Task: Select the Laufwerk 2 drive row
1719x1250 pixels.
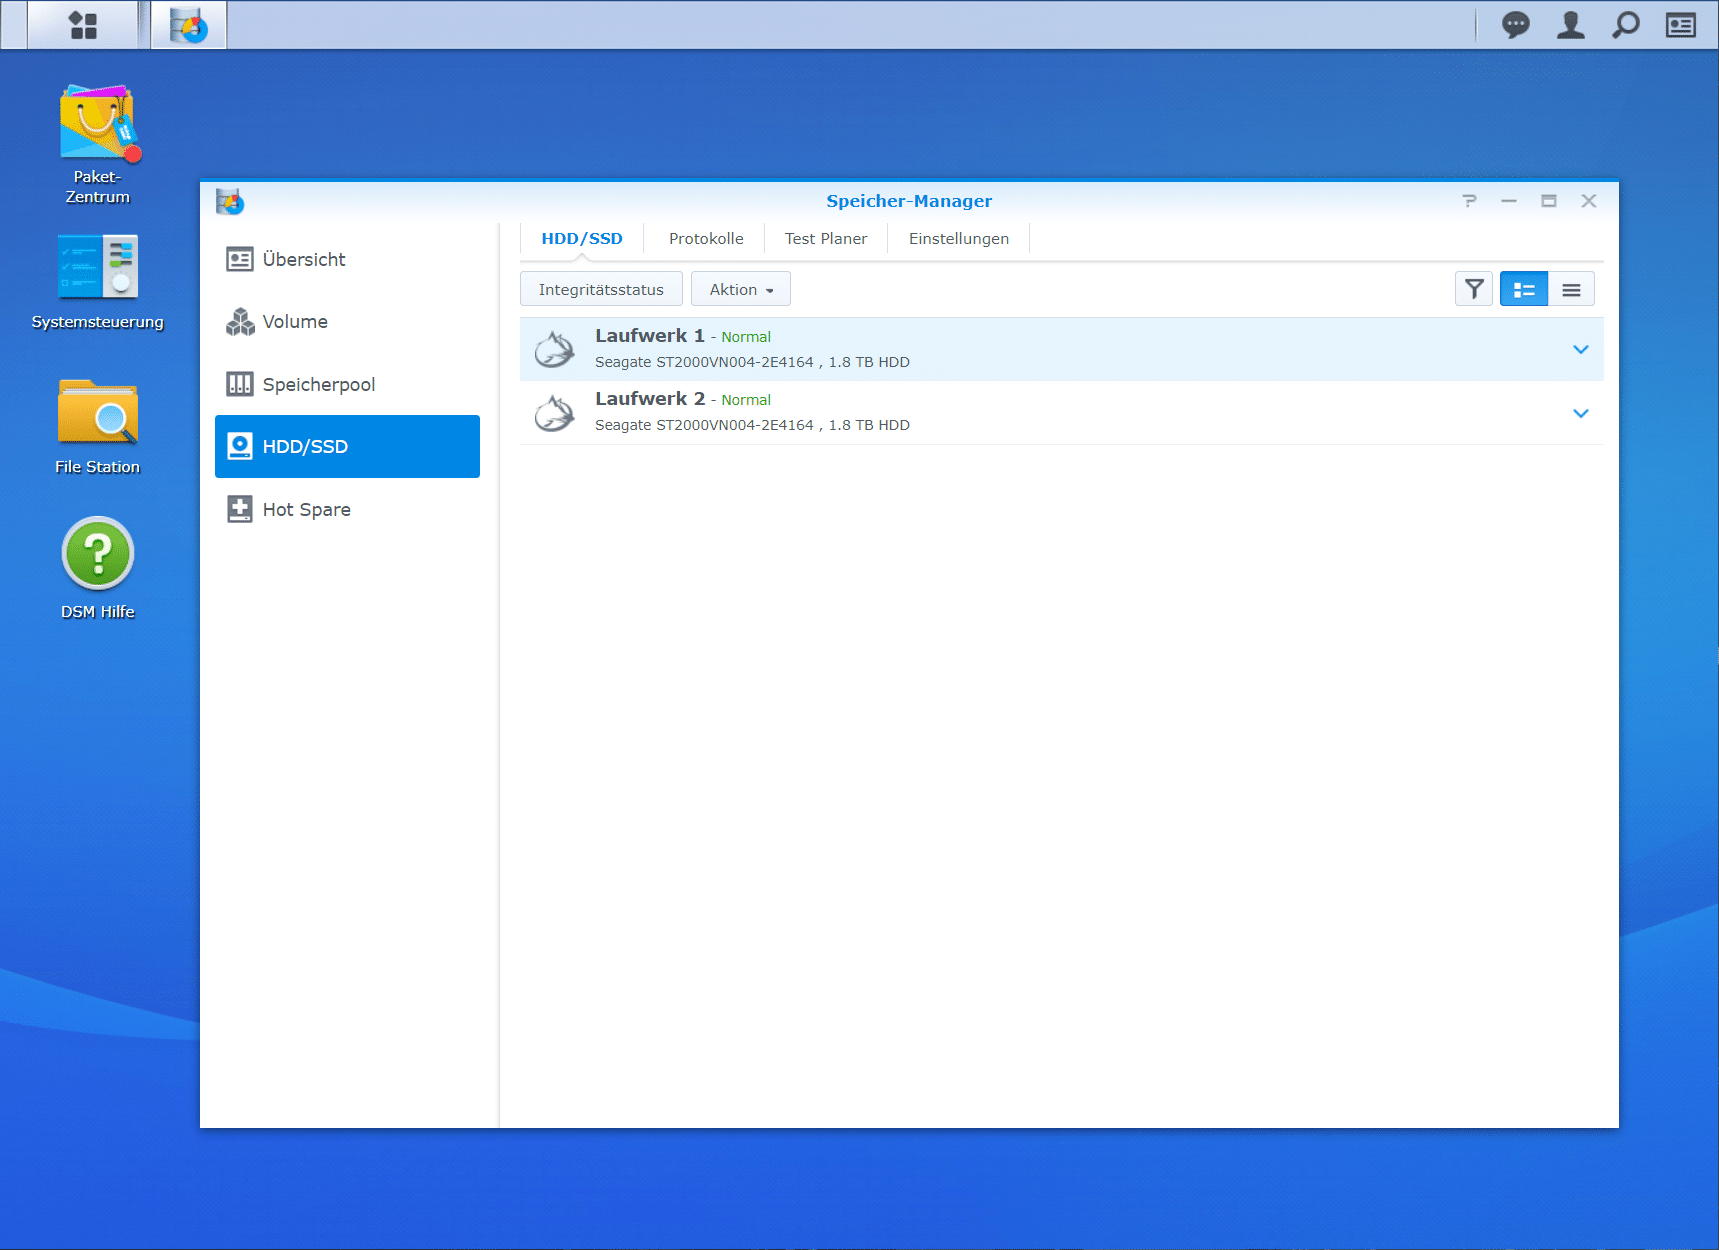Action: pyautogui.click(x=1000, y=413)
